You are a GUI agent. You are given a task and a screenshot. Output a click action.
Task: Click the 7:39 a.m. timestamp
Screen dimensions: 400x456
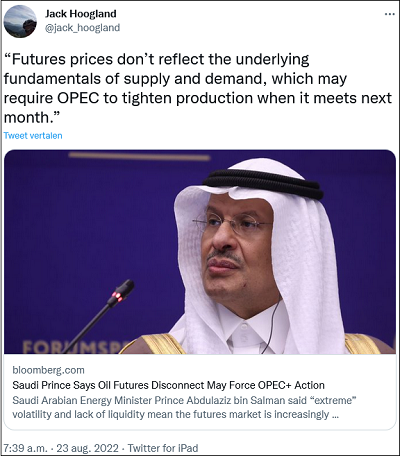[x=25, y=448]
